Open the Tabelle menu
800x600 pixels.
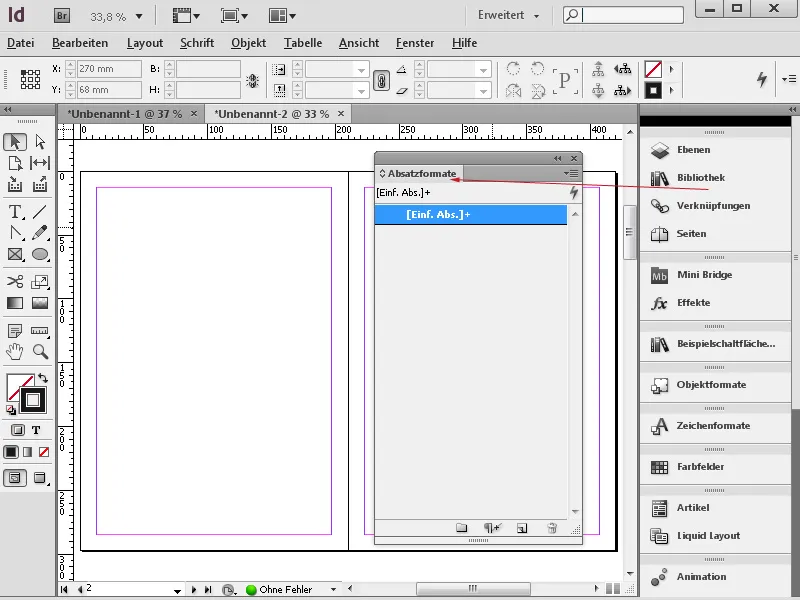[x=305, y=43]
